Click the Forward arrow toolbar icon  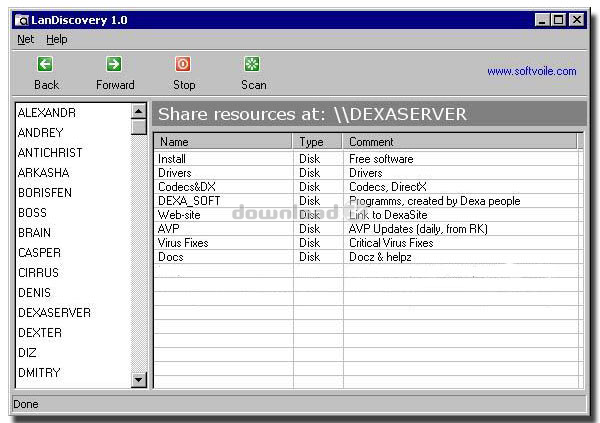point(114,65)
